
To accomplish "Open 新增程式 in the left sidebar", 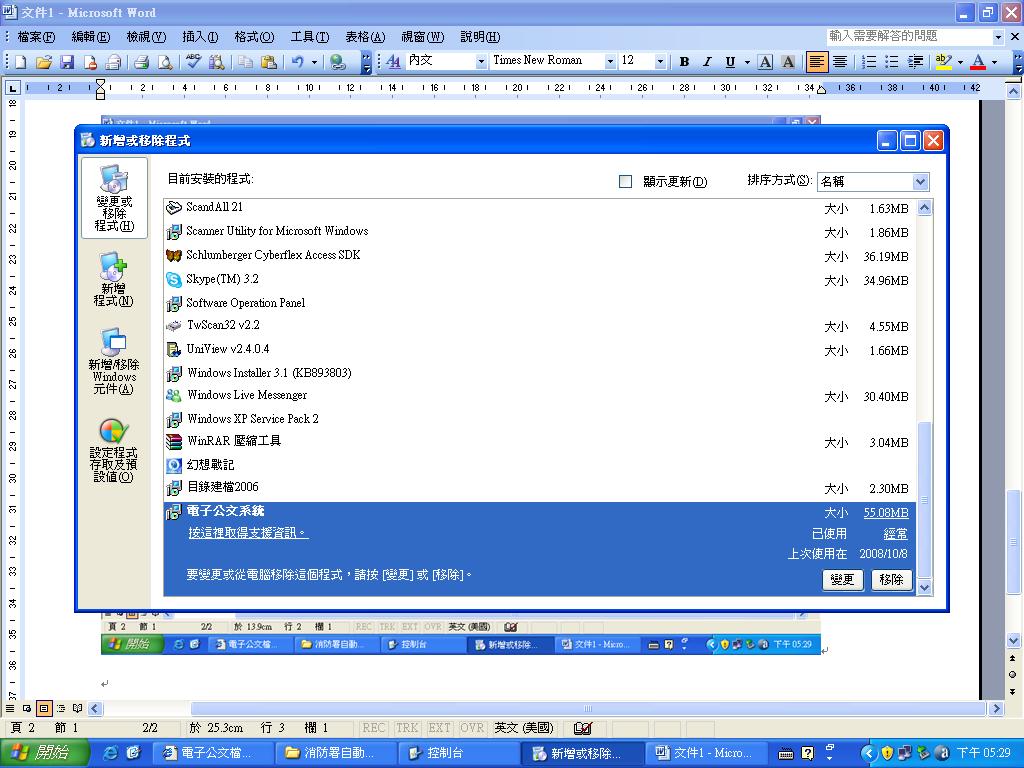I will 113,280.
